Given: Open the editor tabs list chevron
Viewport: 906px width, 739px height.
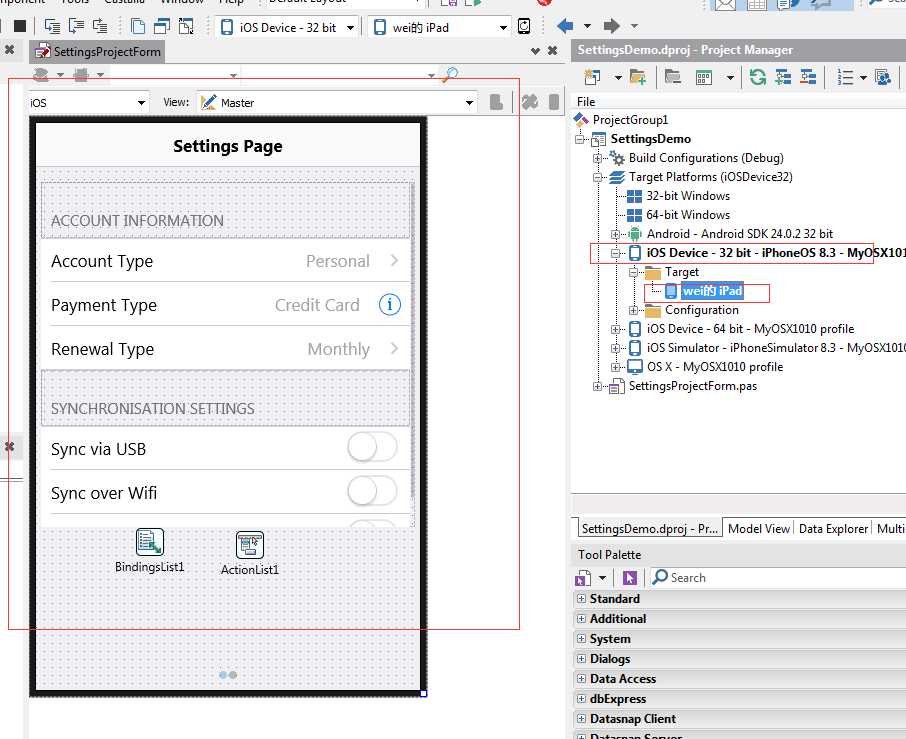Looking at the screenshot, I should pos(535,51).
